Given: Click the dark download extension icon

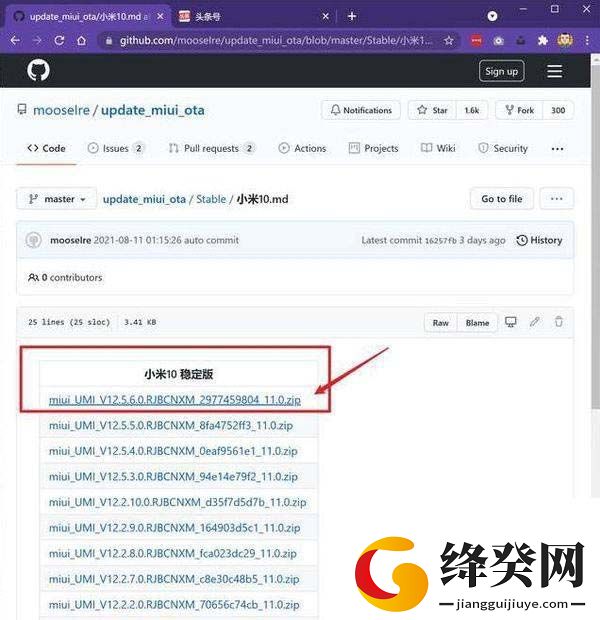Looking at the screenshot, I should (x=521, y=40).
